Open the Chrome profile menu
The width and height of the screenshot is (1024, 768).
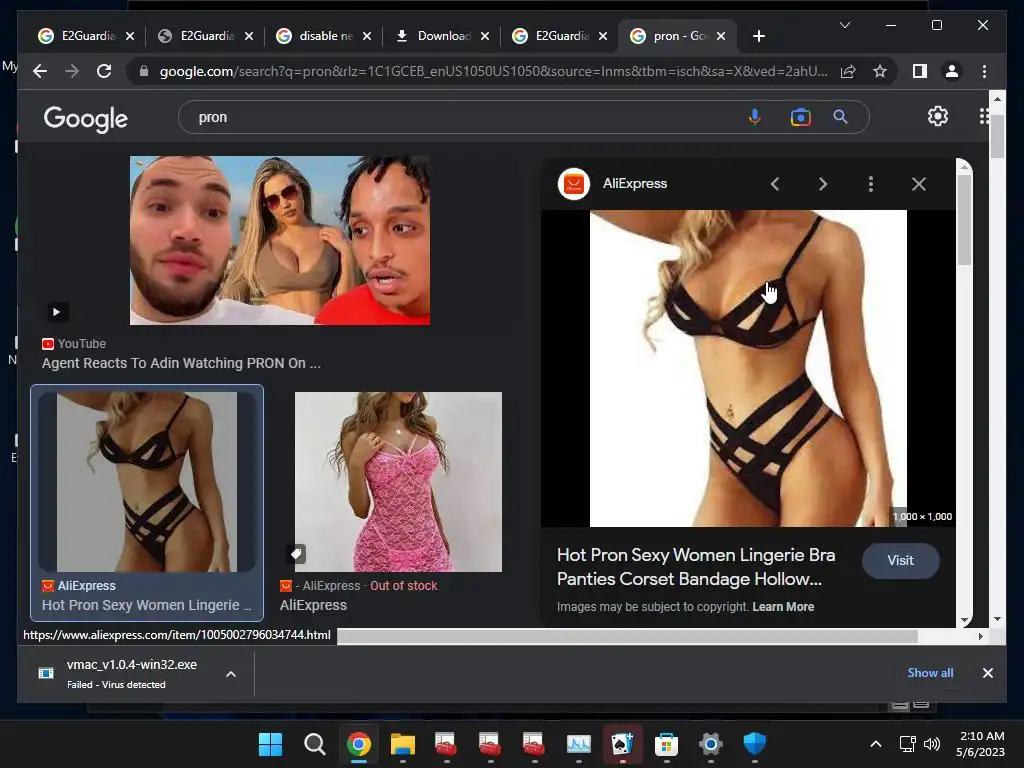tap(952, 71)
